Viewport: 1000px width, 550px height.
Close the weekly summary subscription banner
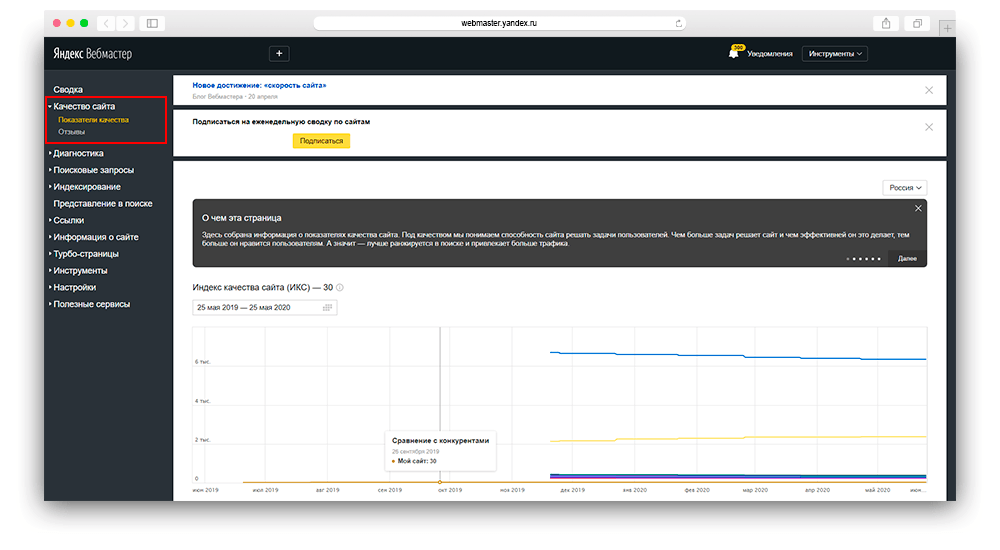pyautogui.click(x=929, y=128)
